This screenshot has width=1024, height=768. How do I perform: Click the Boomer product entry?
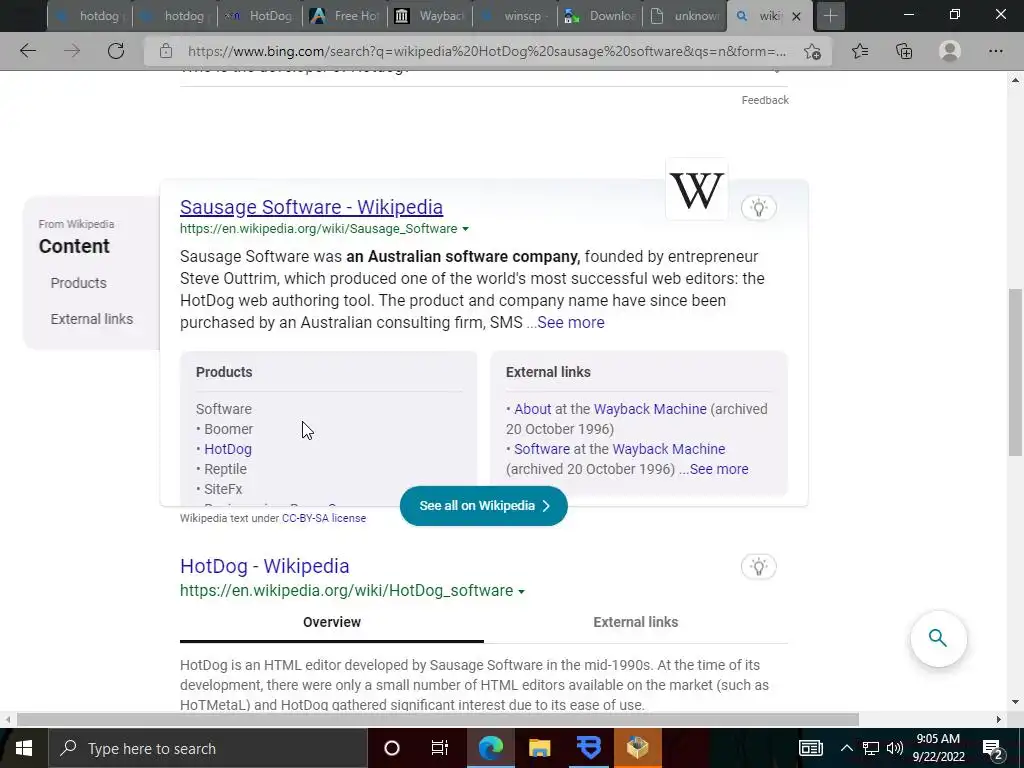pyautogui.click(x=229, y=429)
